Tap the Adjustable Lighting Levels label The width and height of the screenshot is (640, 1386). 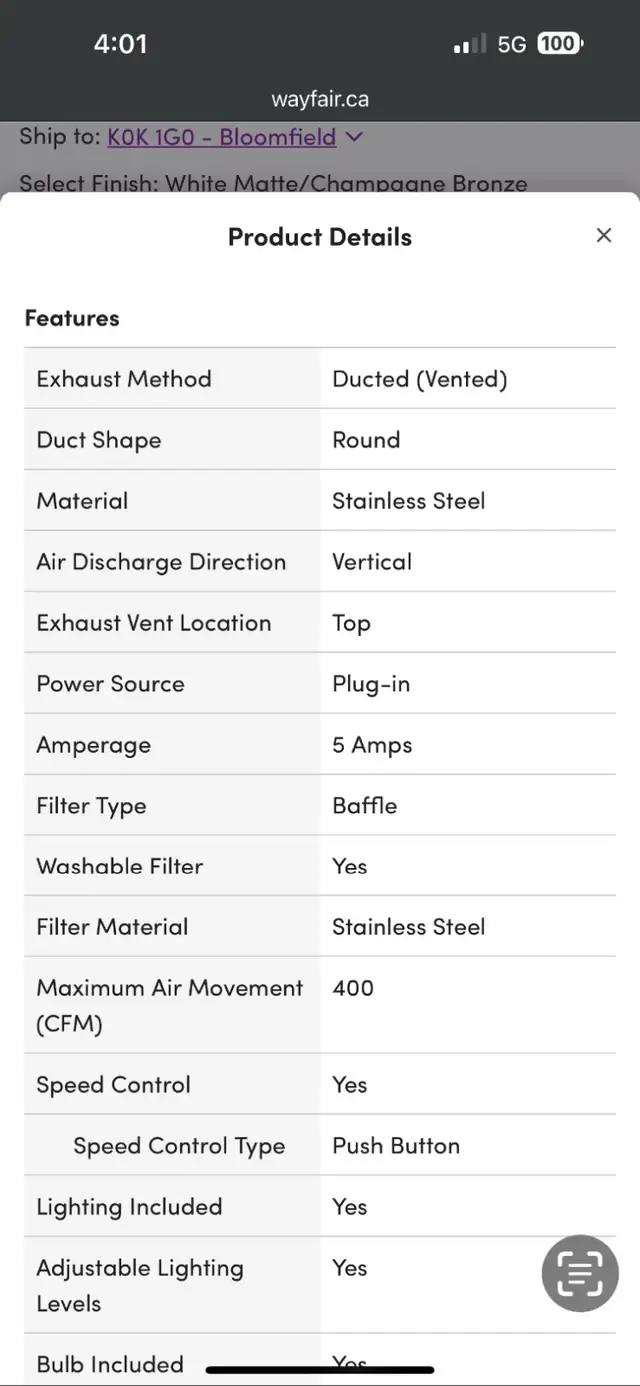click(140, 1285)
